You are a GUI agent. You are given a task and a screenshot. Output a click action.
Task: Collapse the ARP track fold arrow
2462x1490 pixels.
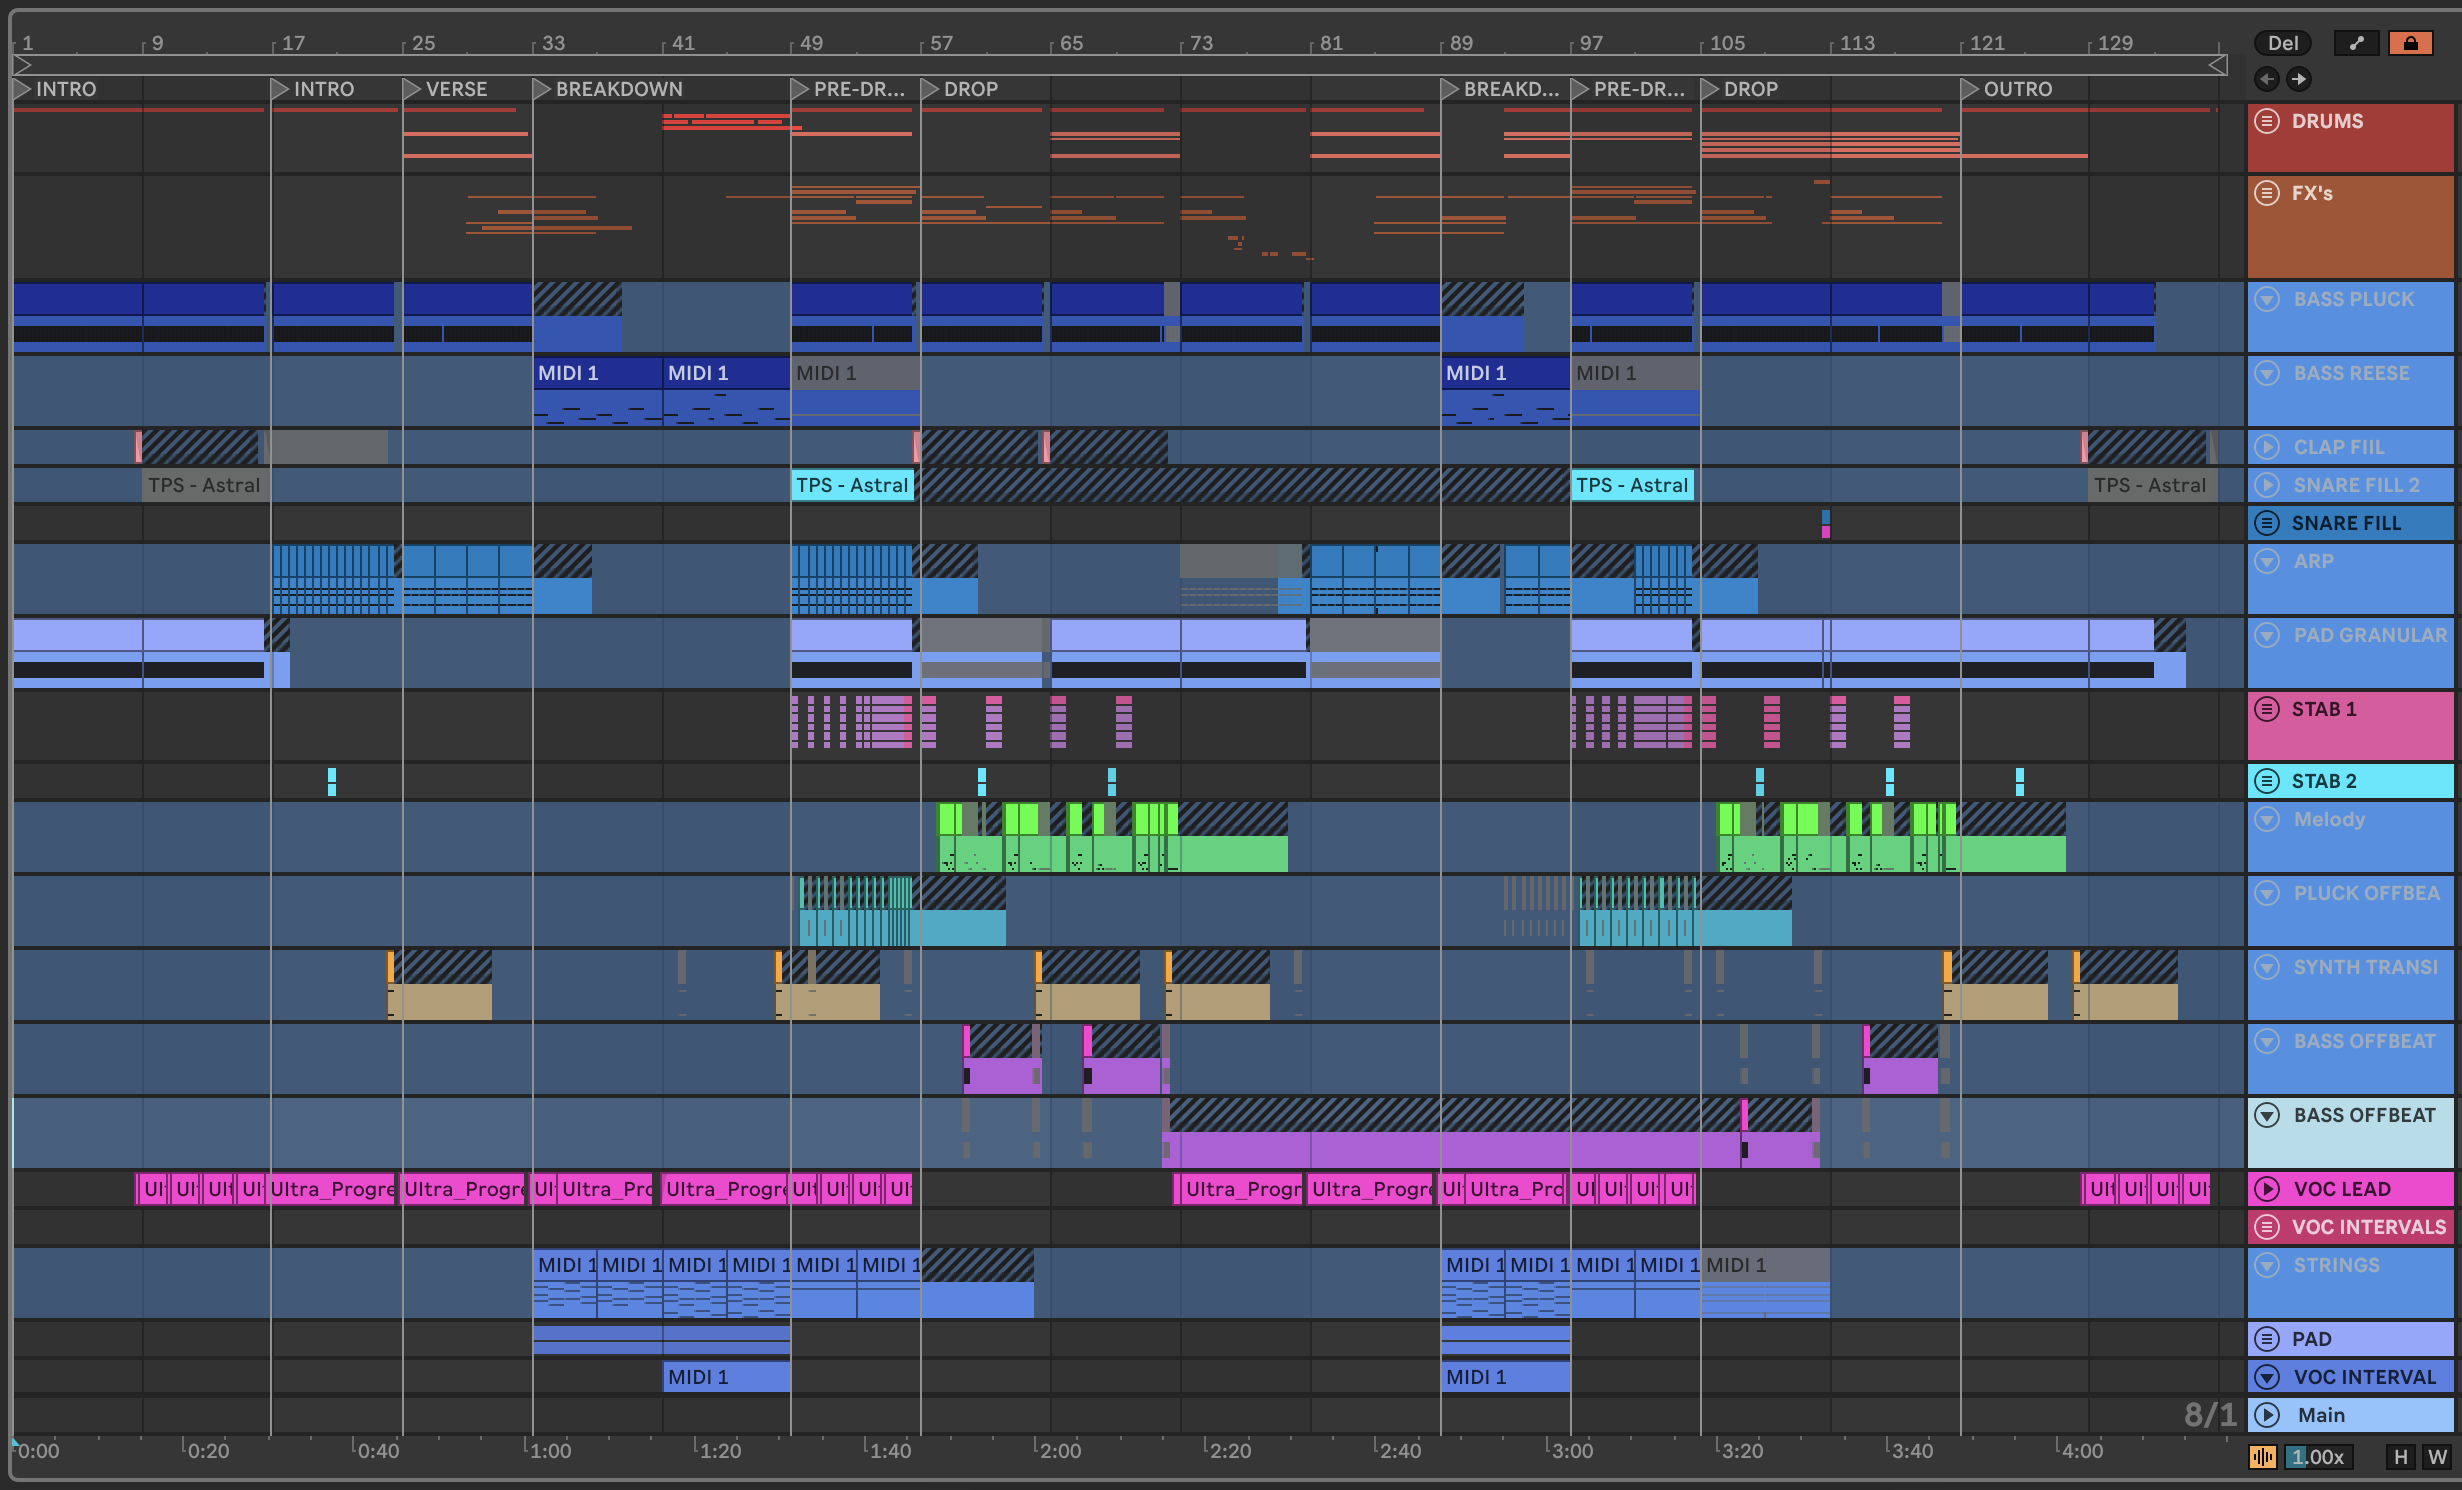[x=2267, y=561]
